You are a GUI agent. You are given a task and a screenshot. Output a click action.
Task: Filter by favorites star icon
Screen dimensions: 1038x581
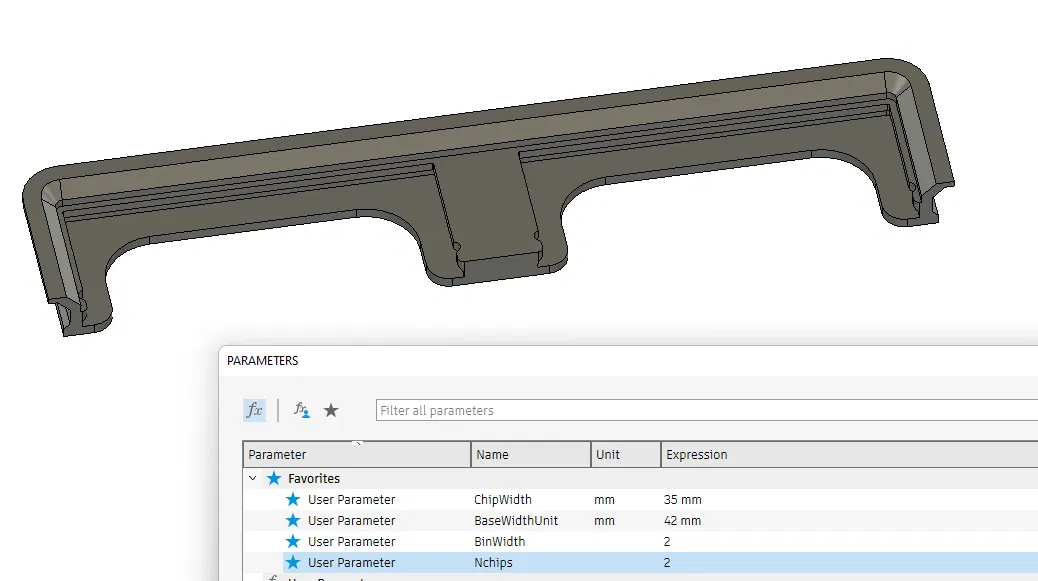[331, 410]
